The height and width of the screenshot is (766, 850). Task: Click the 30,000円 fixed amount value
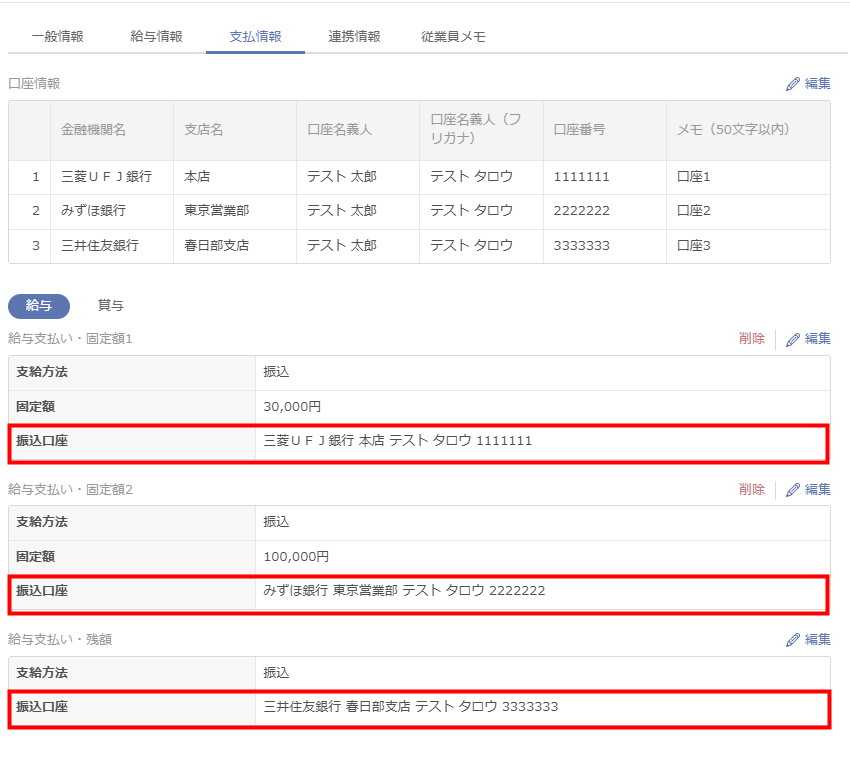[292, 407]
